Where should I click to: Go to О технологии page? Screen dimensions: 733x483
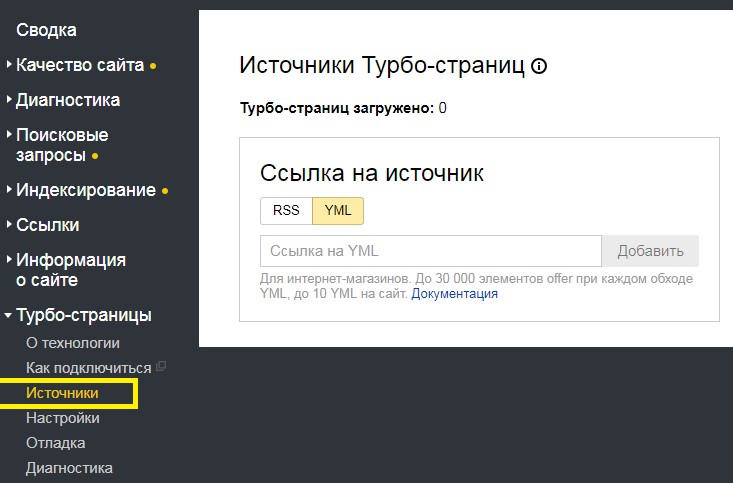point(73,343)
